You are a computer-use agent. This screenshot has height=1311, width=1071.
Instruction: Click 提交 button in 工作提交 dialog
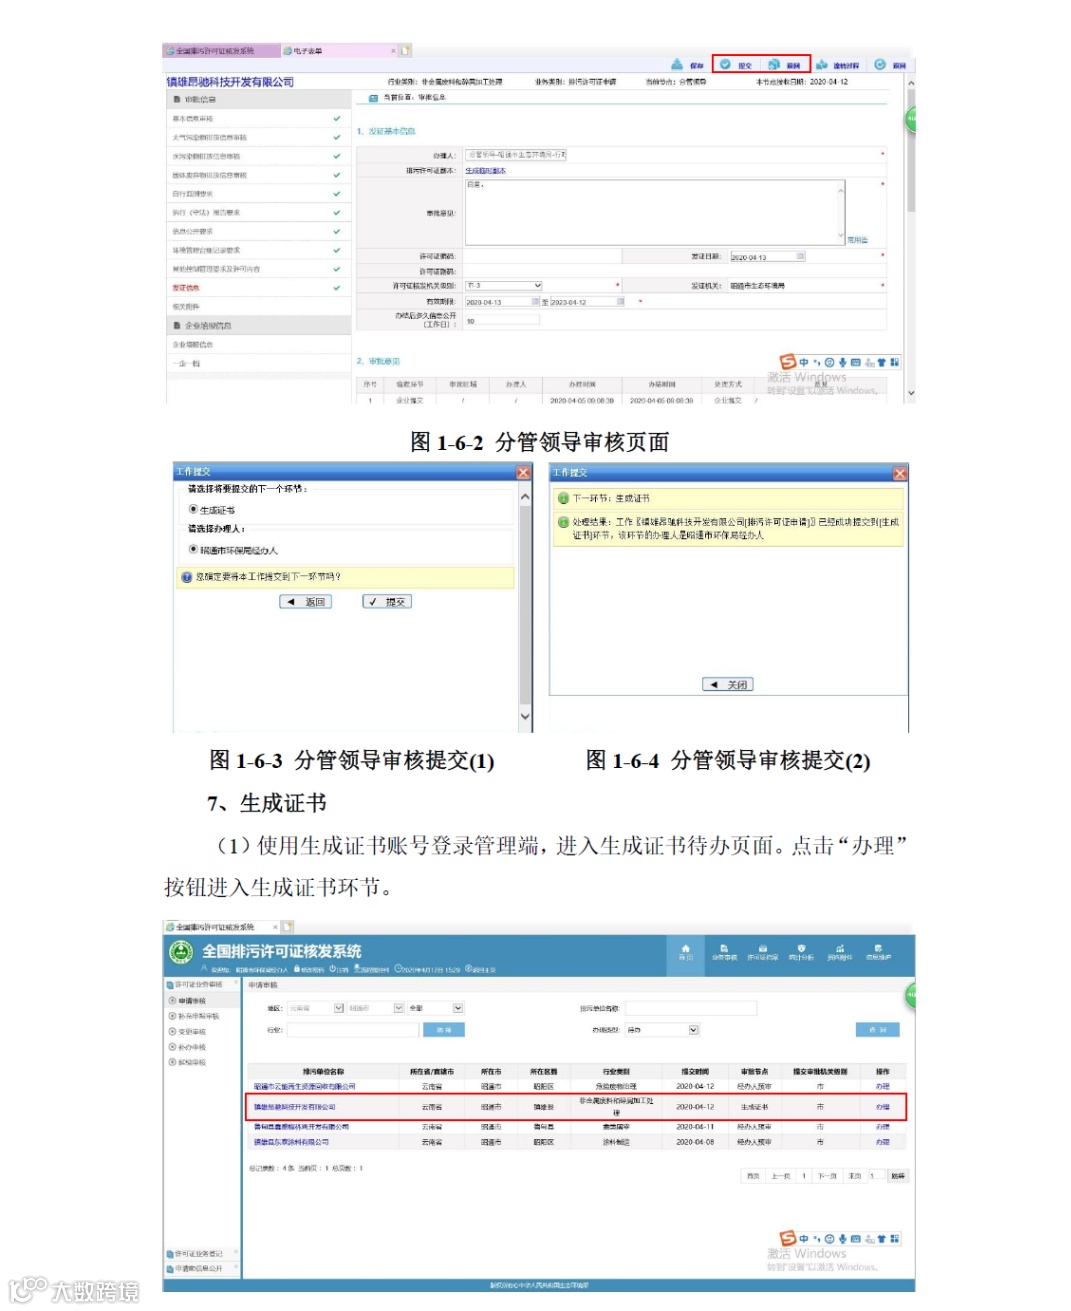coord(386,602)
